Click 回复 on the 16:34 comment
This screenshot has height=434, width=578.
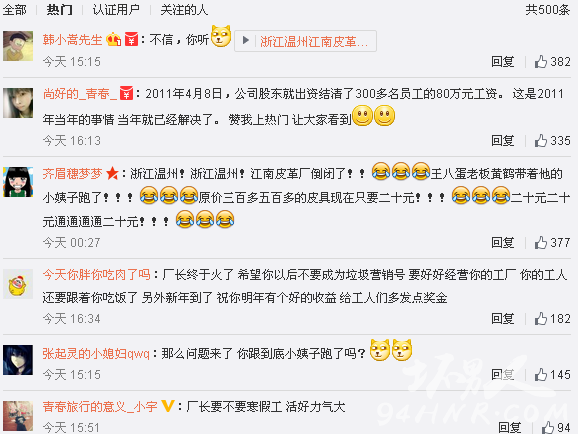502,319
